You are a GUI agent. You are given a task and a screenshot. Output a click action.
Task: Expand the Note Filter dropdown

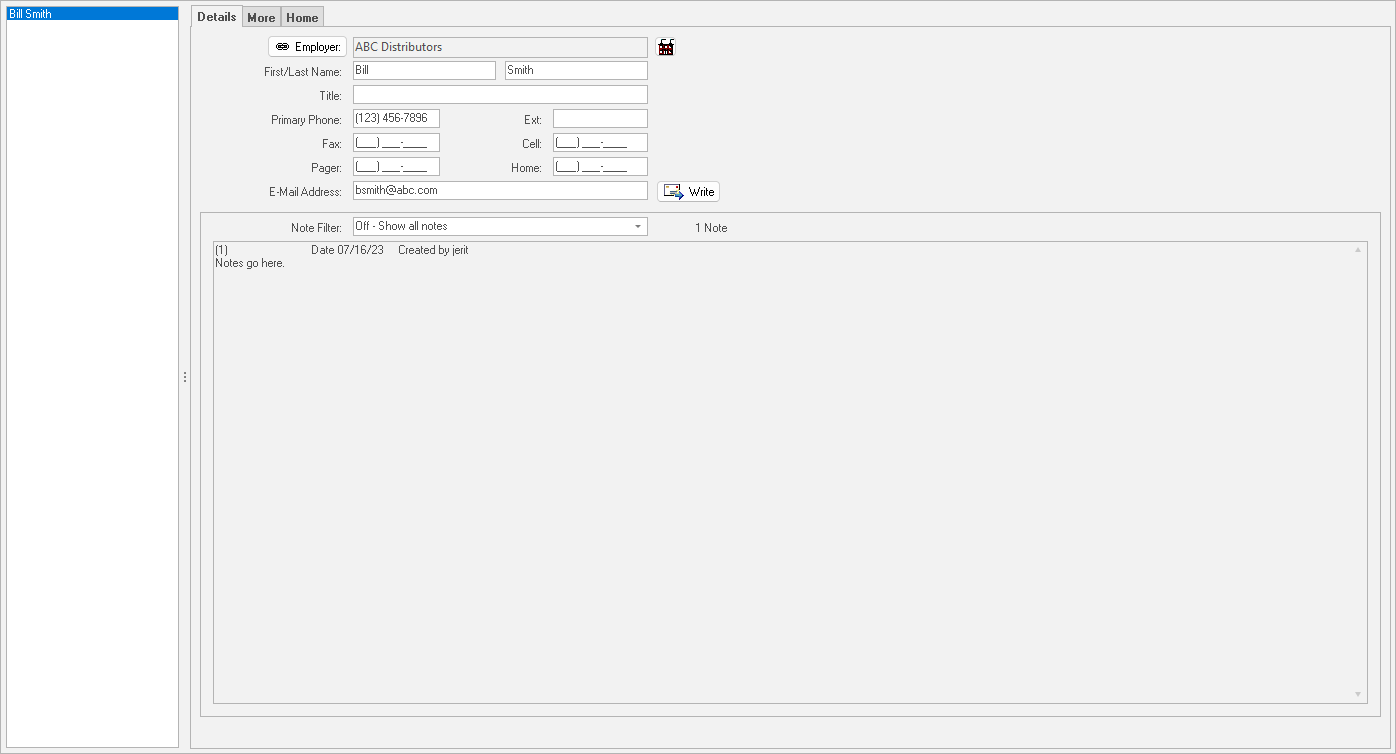click(x=637, y=227)
